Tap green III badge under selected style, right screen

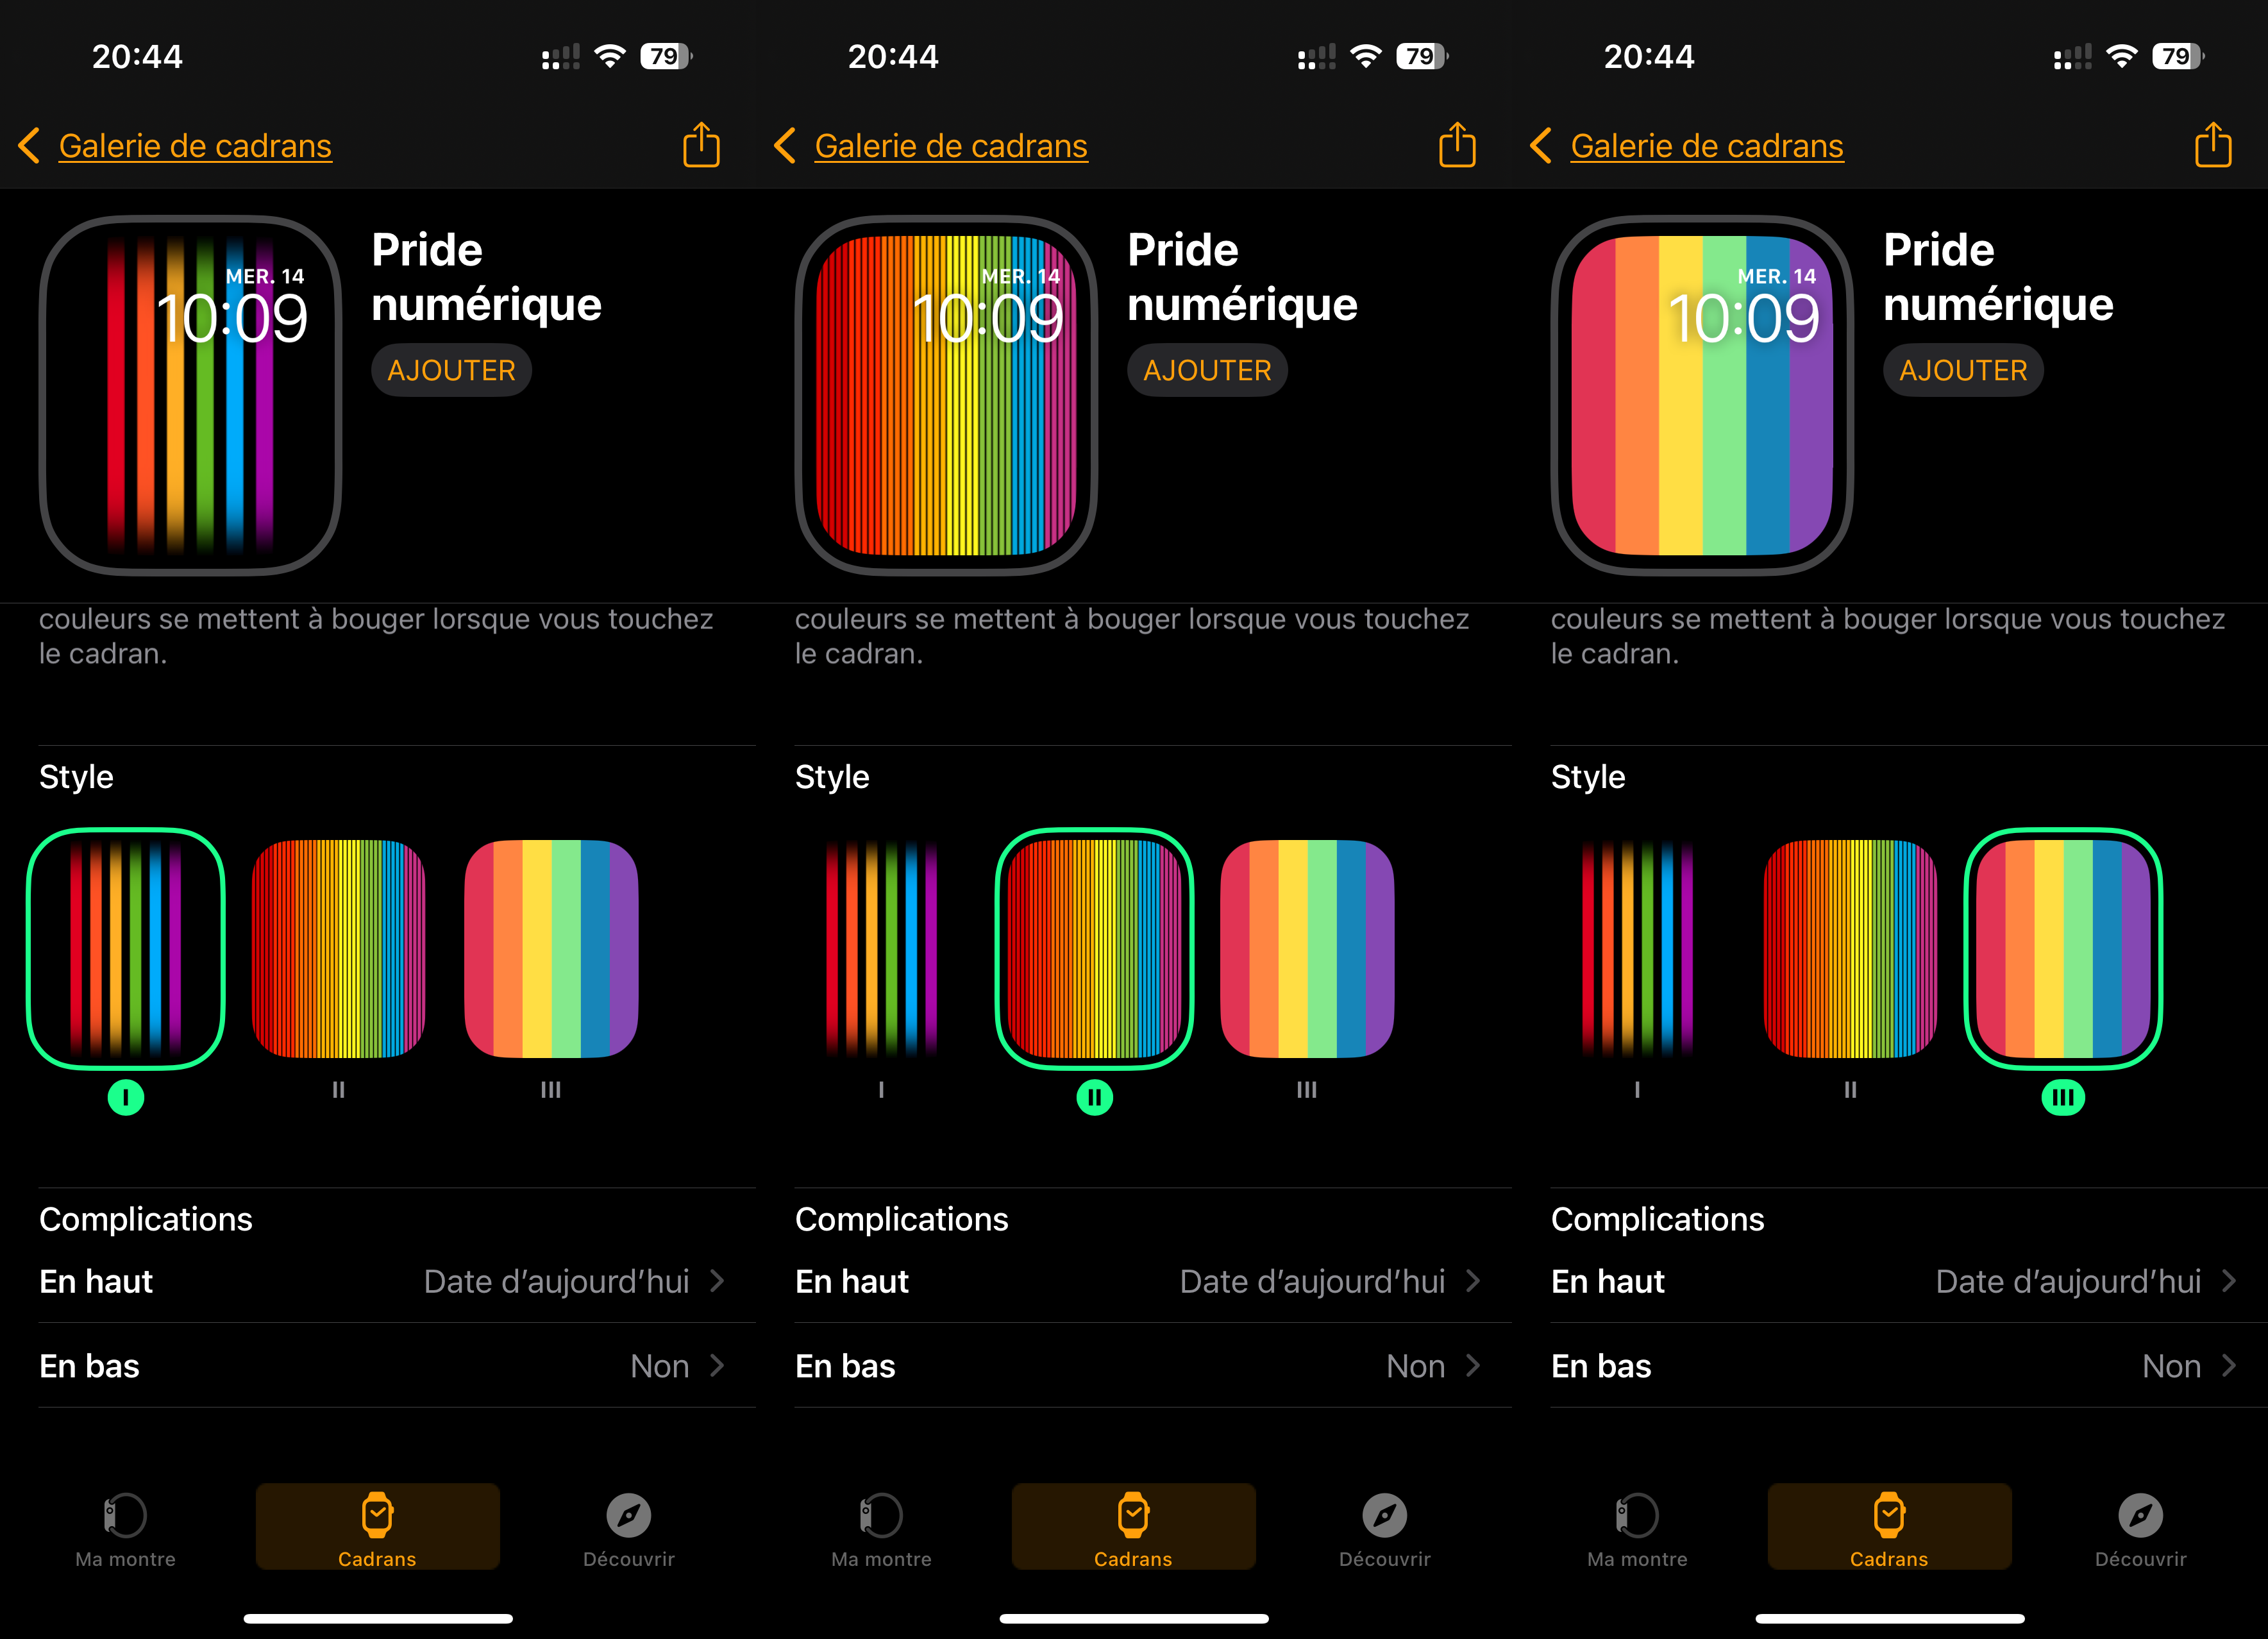(x=2063, y=1098)
